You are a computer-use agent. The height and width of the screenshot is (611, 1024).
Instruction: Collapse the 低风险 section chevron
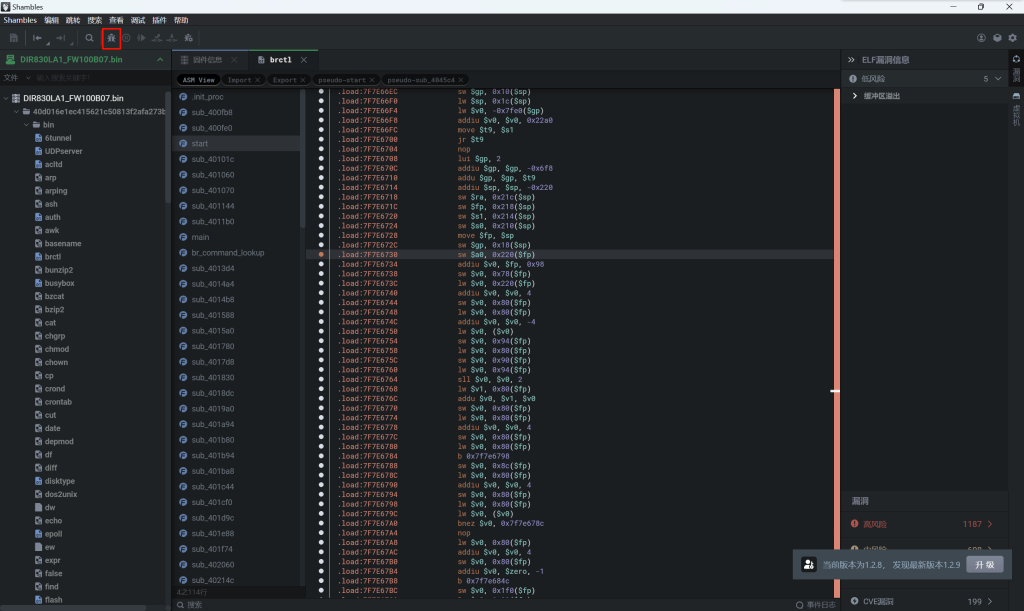(997, 78)
